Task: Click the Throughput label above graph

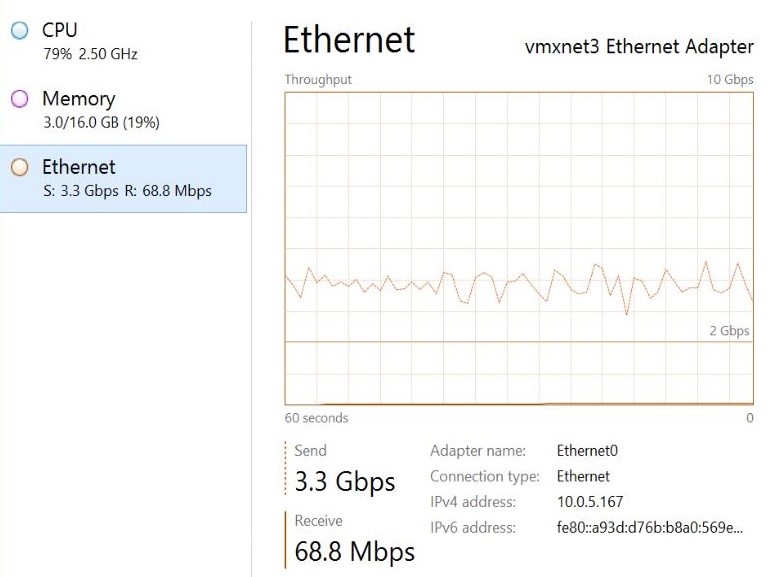Action: pos(318,80)
